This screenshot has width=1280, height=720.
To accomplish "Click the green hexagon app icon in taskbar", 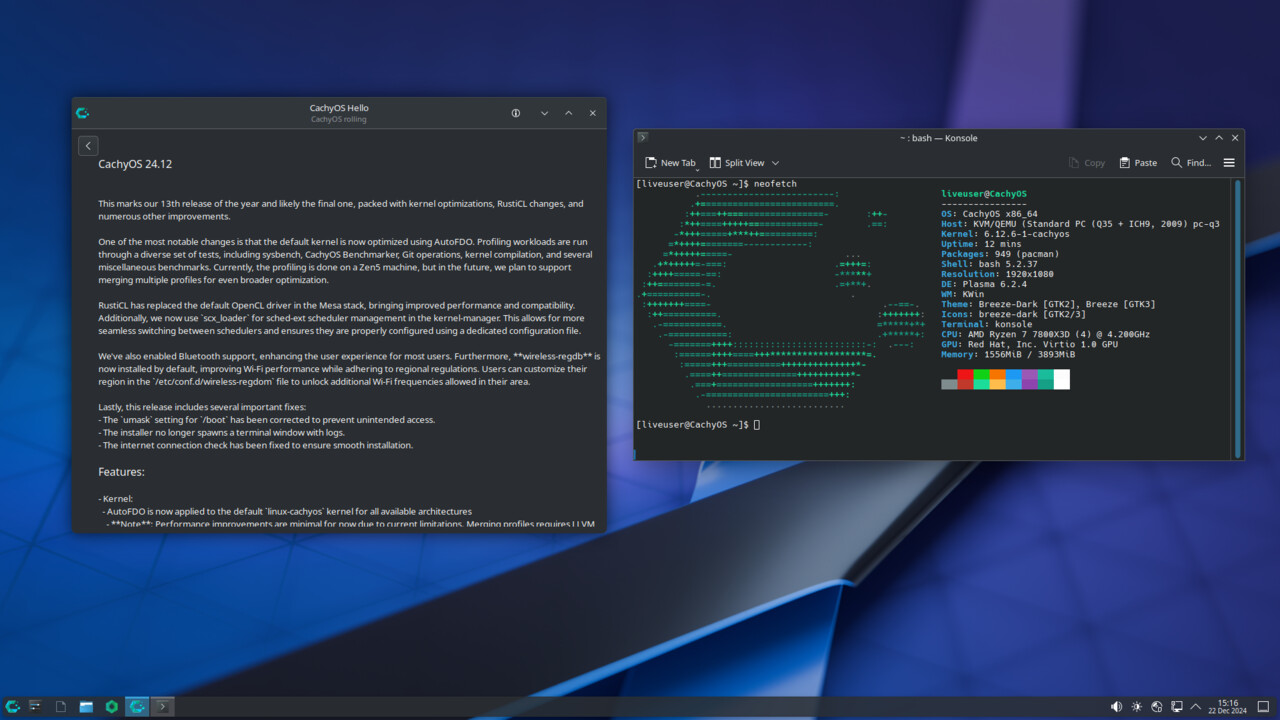I will [x=111, y=707].
